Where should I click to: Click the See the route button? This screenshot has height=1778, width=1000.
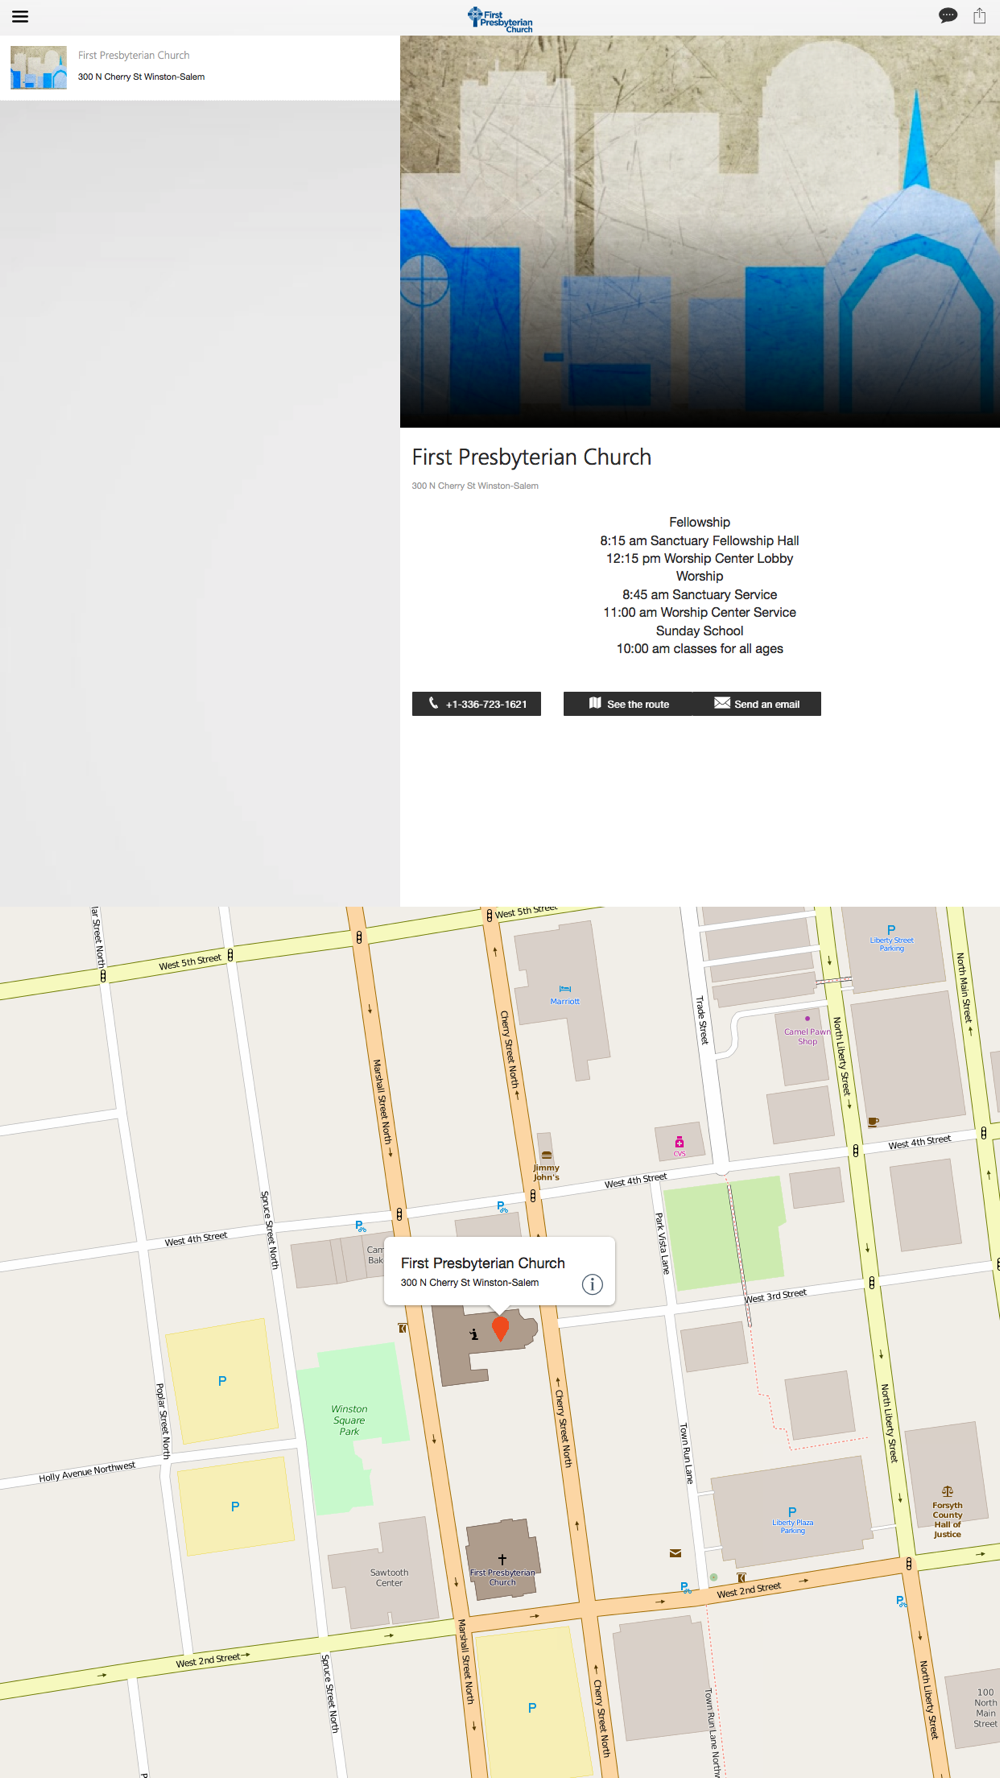628,704
